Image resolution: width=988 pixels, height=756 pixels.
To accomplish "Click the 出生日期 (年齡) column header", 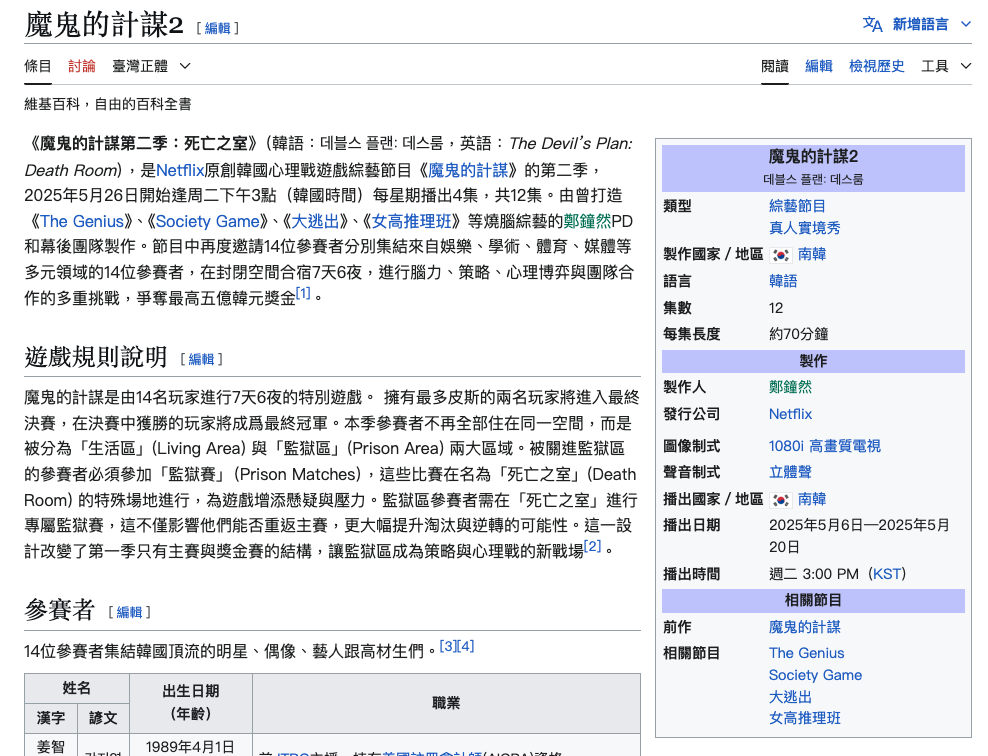I will pos(191,703).
